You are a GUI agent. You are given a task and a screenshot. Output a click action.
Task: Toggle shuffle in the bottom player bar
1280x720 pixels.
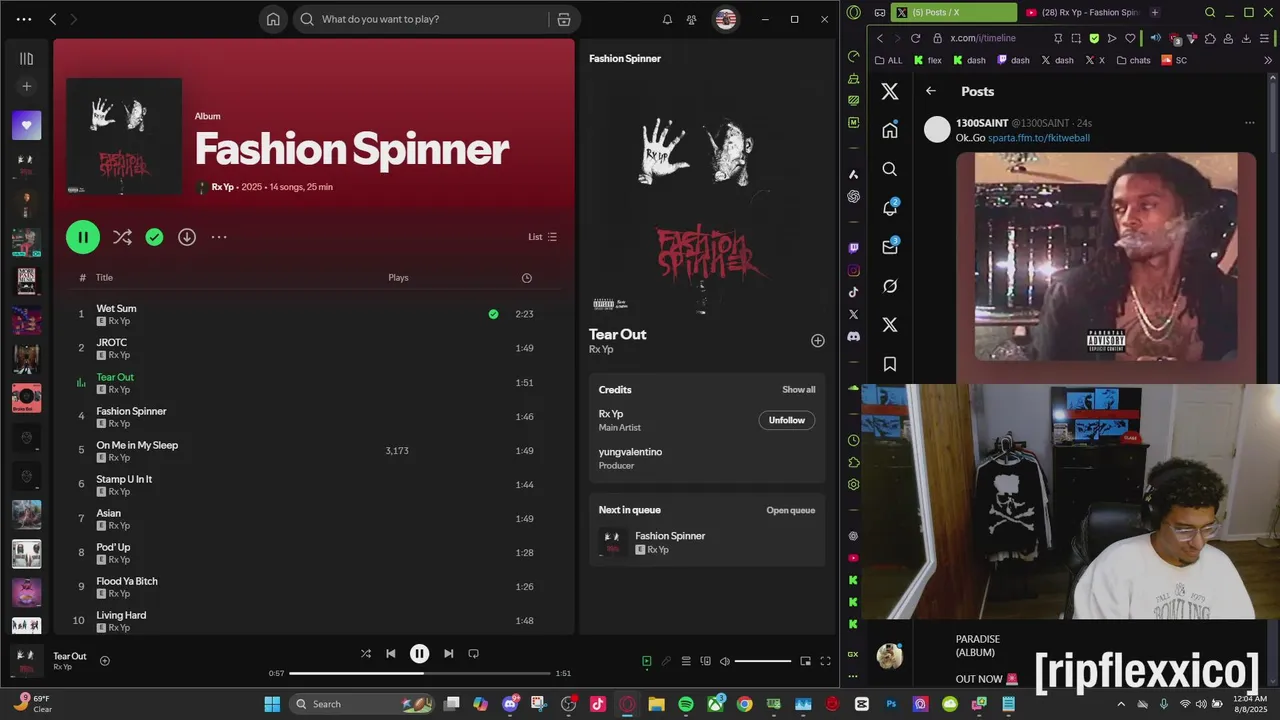(366, 654)
